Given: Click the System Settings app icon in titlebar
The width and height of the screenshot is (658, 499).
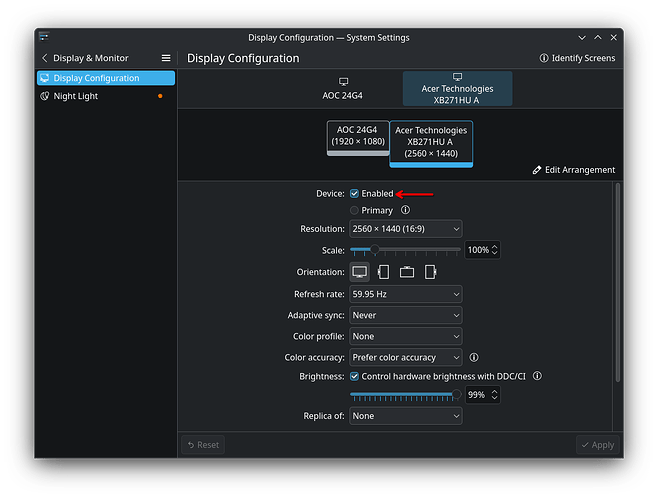Looking at the screenshot, I should pos(44,37).
